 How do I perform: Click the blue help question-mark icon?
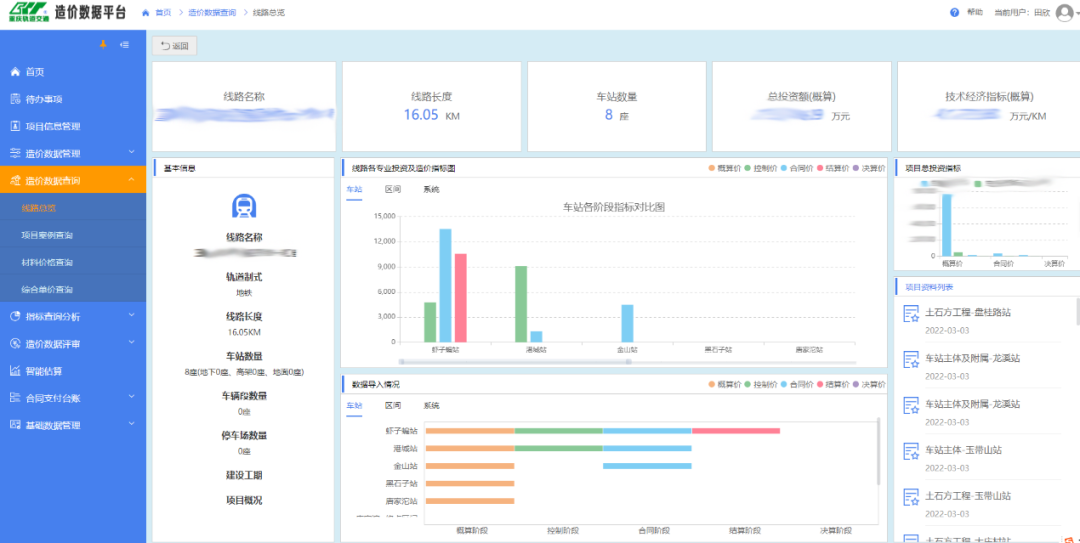[955, 12]
